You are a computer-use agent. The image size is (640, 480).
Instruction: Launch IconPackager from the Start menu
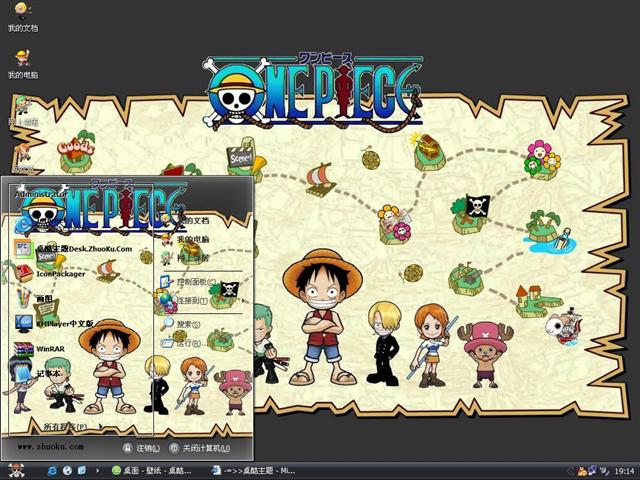point(50,274)
